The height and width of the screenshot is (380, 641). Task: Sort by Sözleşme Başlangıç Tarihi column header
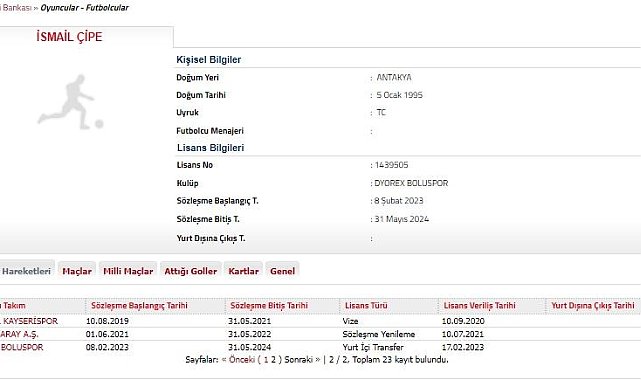coord(139,306)
